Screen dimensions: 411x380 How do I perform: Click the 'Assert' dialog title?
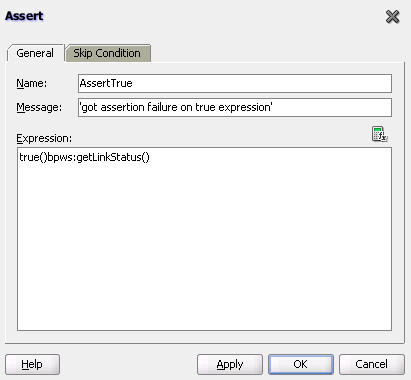[24, 16]
